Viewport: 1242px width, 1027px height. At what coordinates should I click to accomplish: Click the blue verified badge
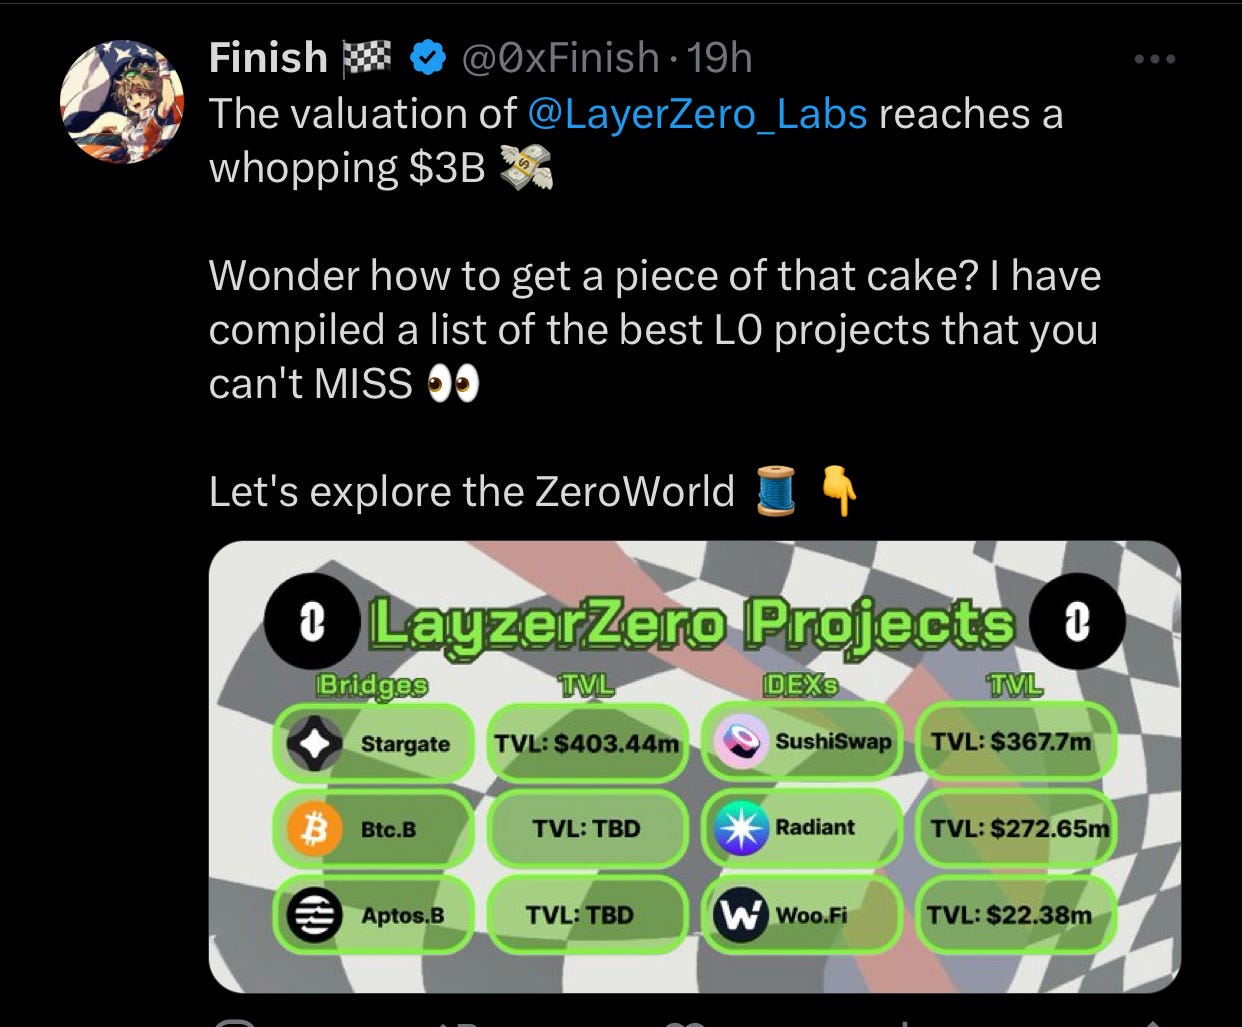[428, 59]
